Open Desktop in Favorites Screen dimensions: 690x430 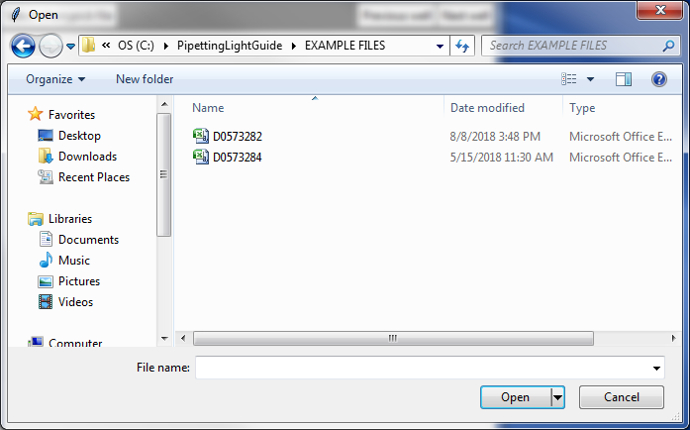tap(79, 136)
